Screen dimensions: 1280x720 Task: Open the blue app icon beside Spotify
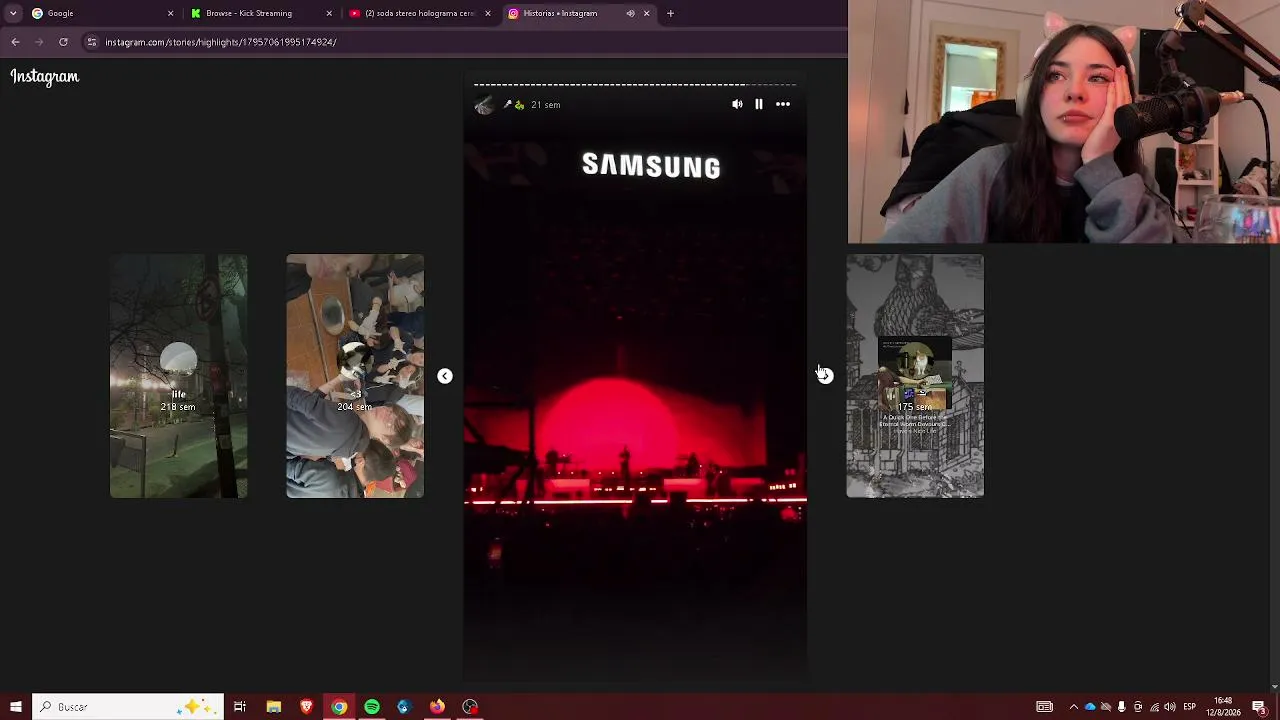(x=404, y=707)
